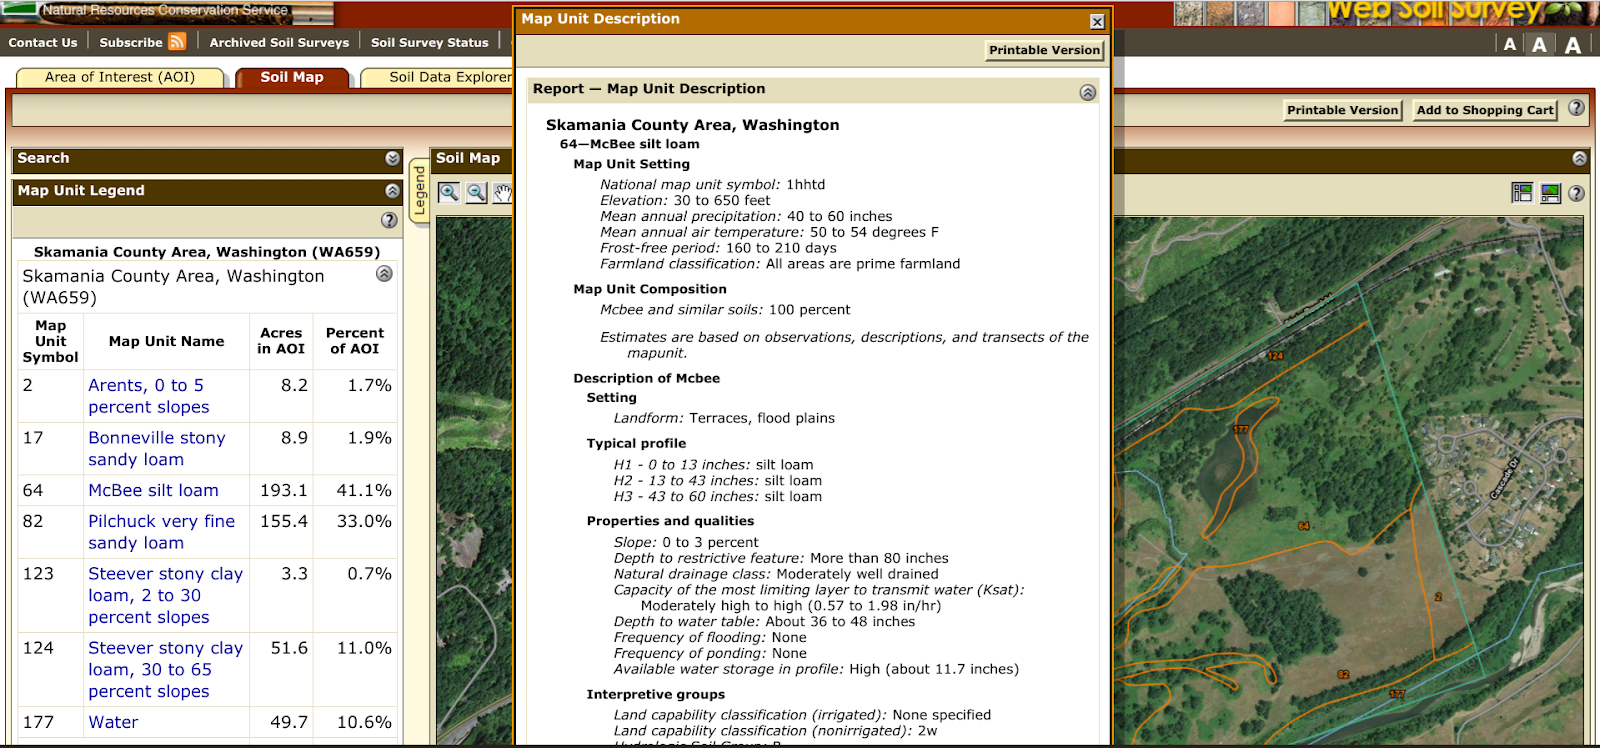Viewport: 1600px width, 748px height.
Task: Open McBee silt loam link
Action: (x=153, y=490)
